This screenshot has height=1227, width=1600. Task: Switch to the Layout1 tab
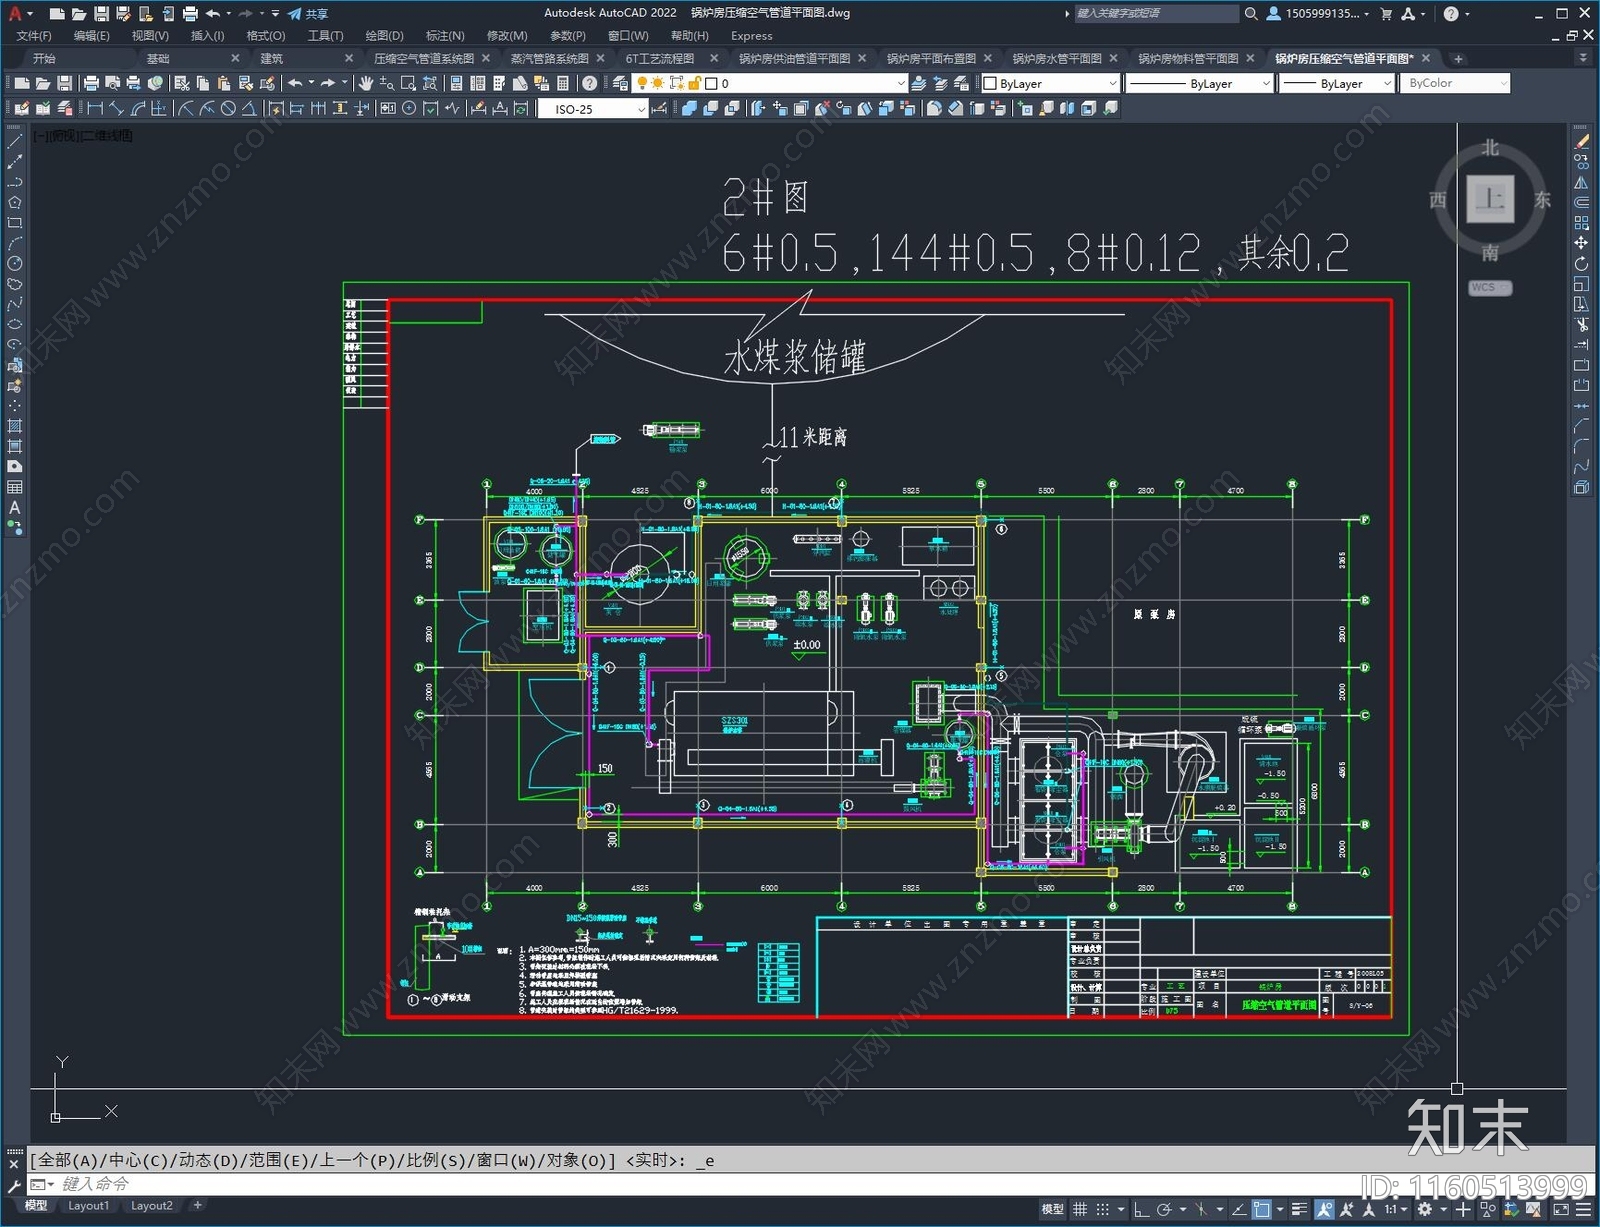[x=88, y=1206]
